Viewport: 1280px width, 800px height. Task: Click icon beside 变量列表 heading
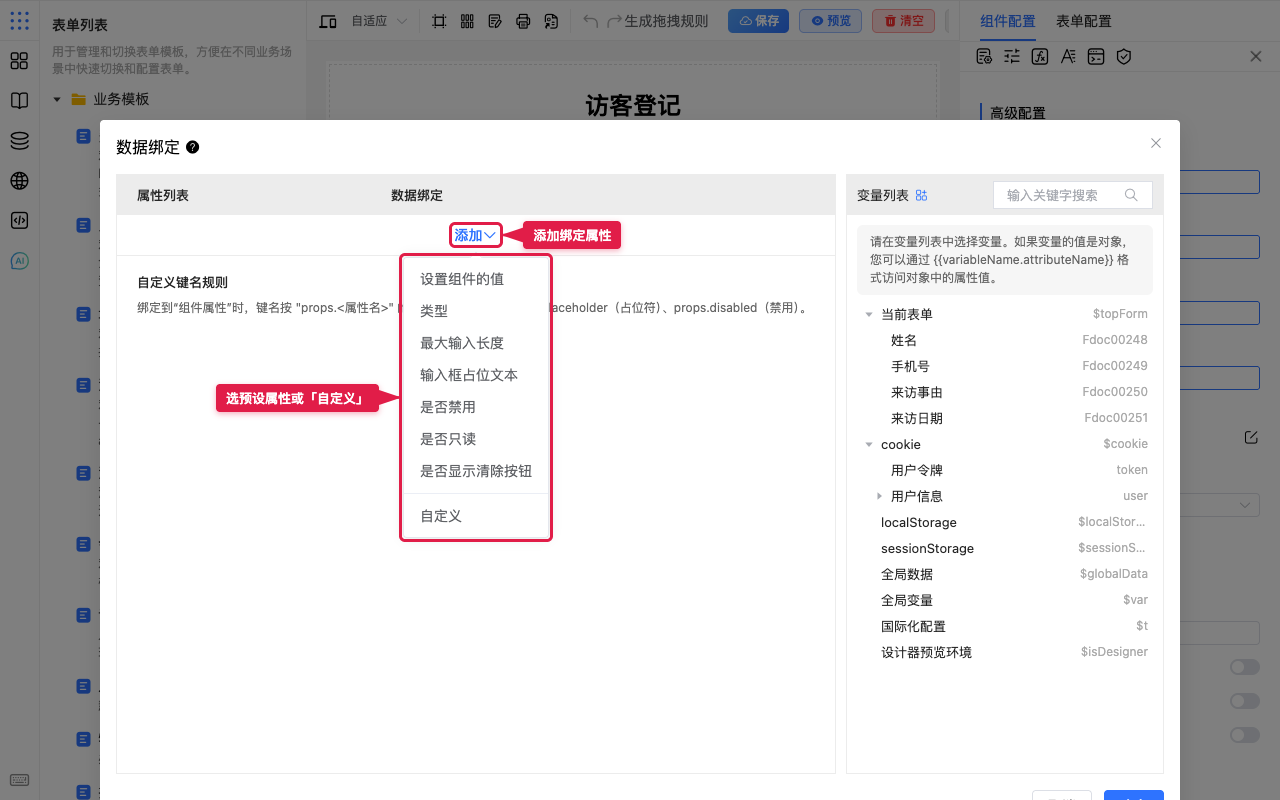click(922, 195)
